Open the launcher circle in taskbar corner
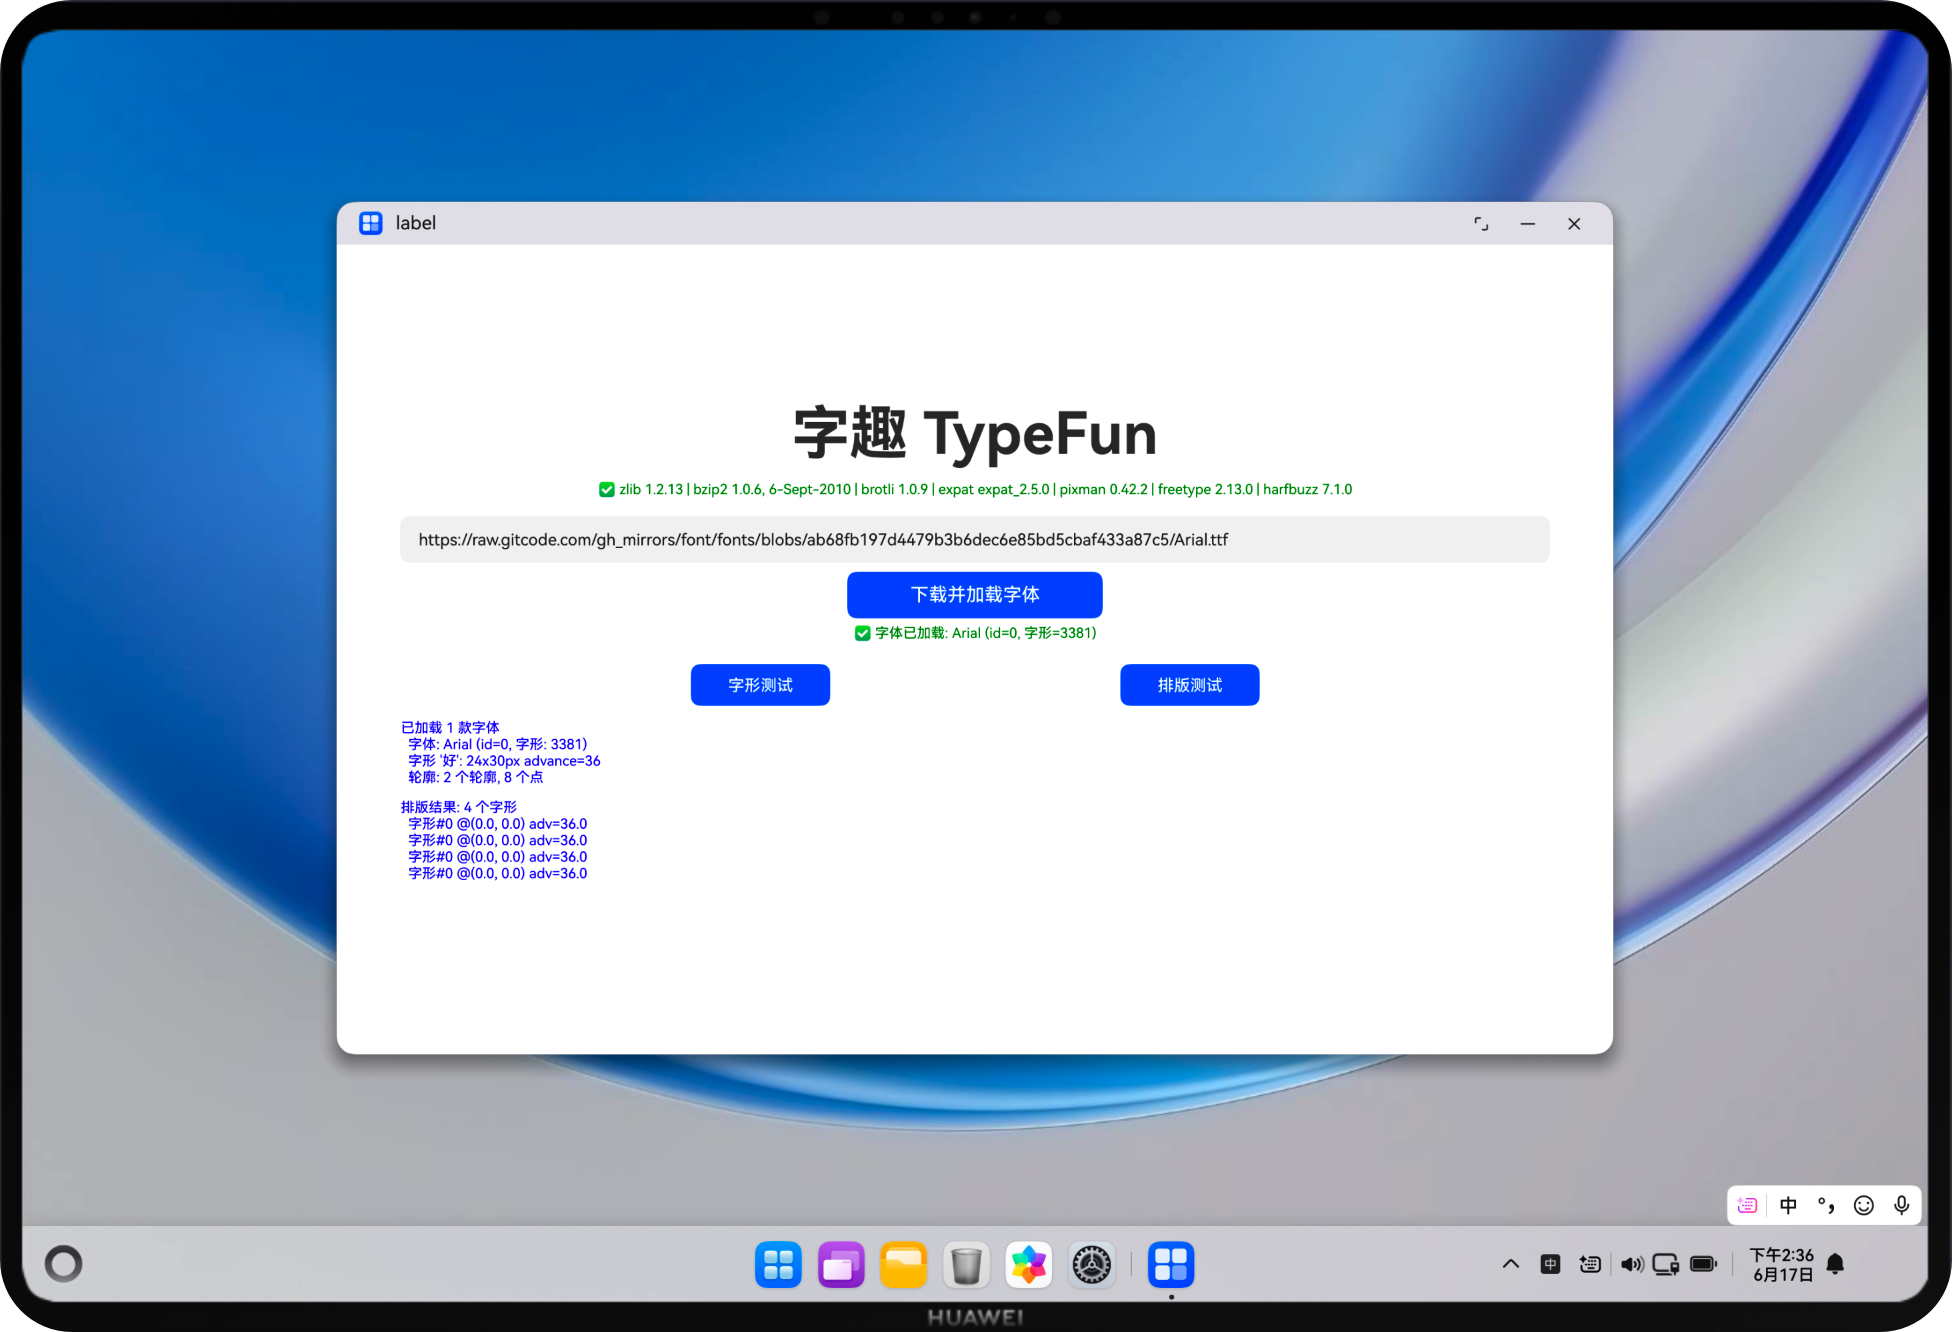The height and width of the screenshot is (1332, 1952). coord(64,1264)
